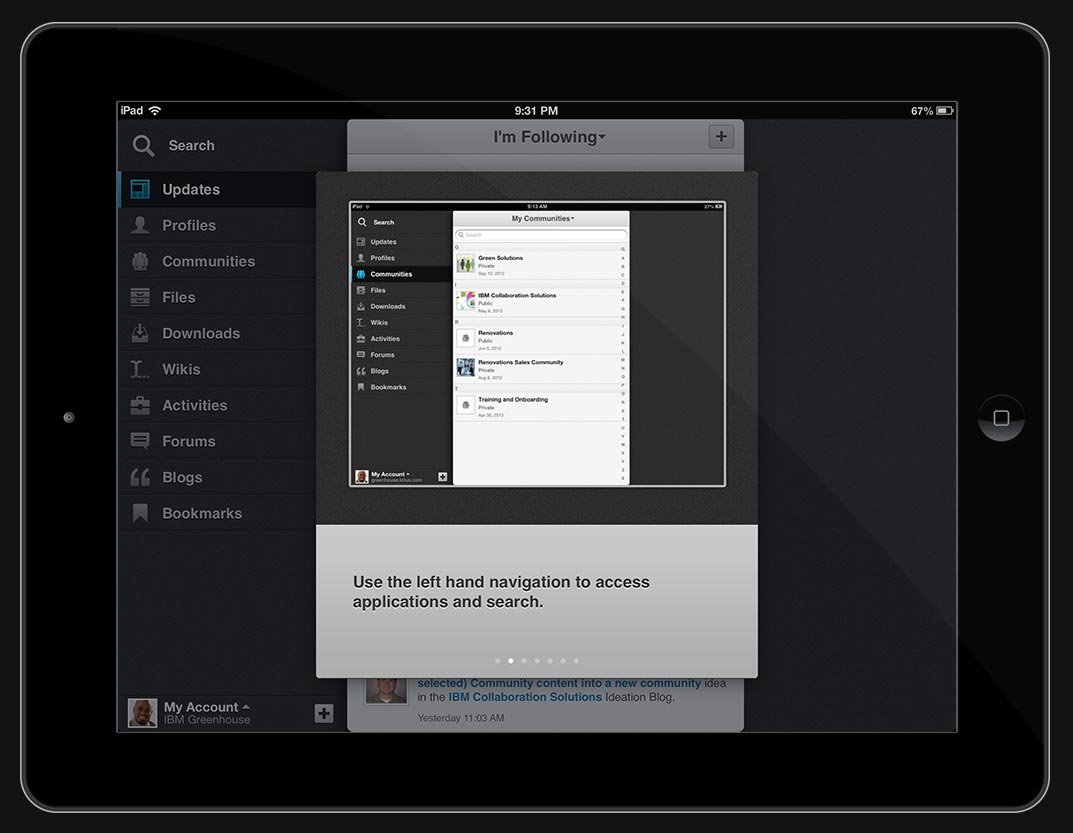Image resolution: width=1073 pixels, height=833 pixels.
Task: Select the Updates sidebar icon
Action: [x=140, y=189]
